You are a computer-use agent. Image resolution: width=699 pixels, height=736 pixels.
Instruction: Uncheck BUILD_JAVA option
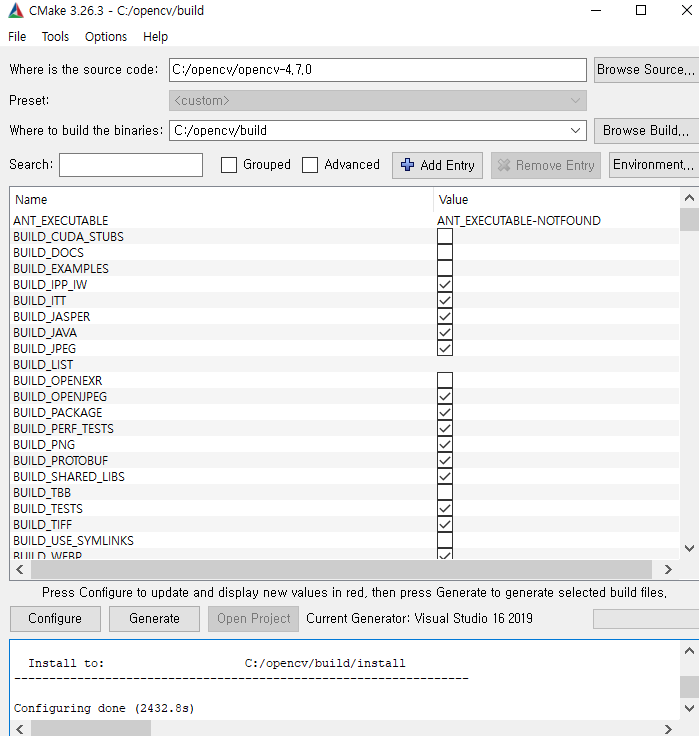445,332
